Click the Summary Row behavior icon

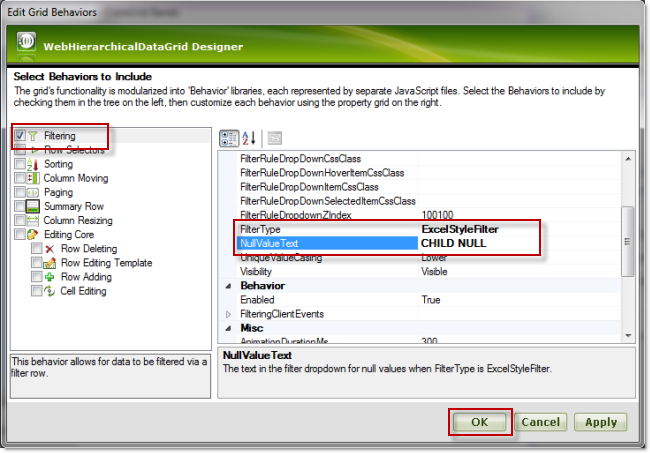[x=34, y=206]
